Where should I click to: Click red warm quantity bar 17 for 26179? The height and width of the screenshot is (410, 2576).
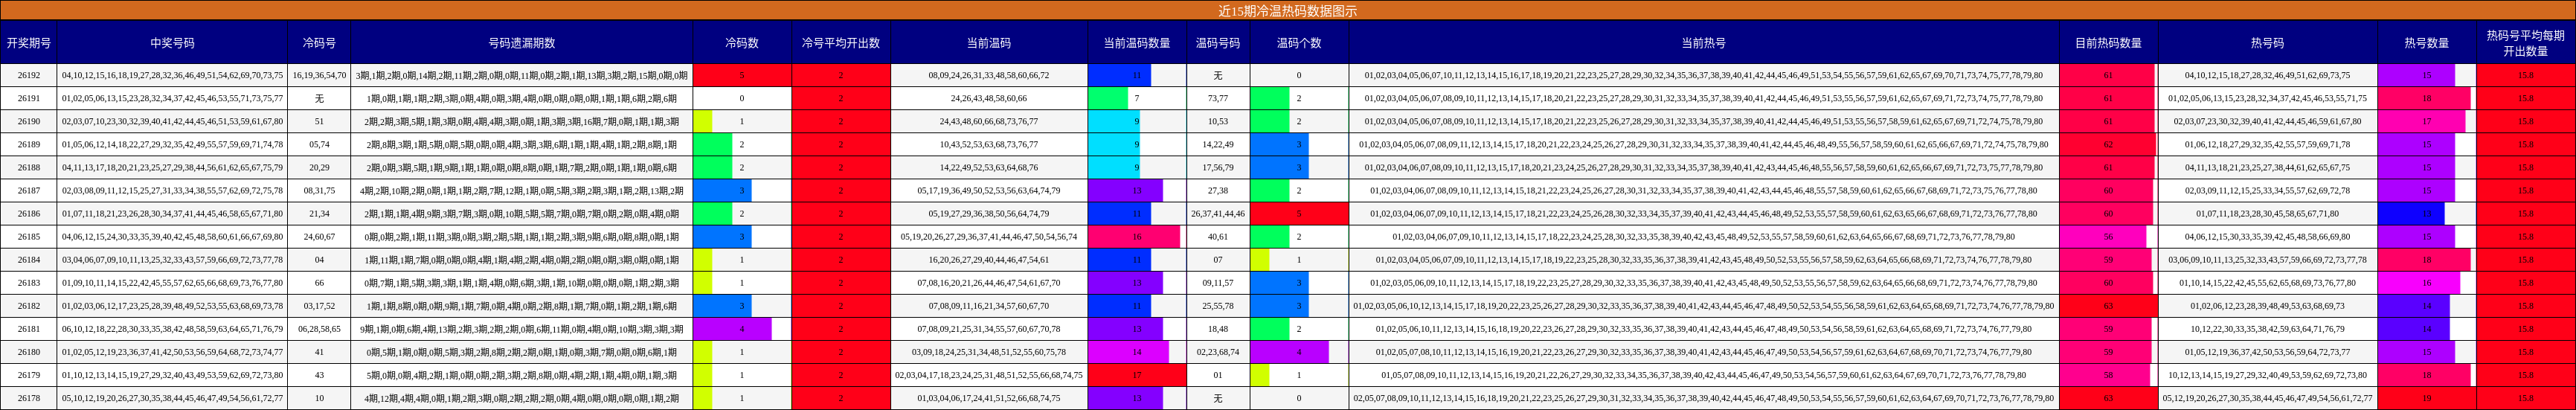tap(1136, 375)
